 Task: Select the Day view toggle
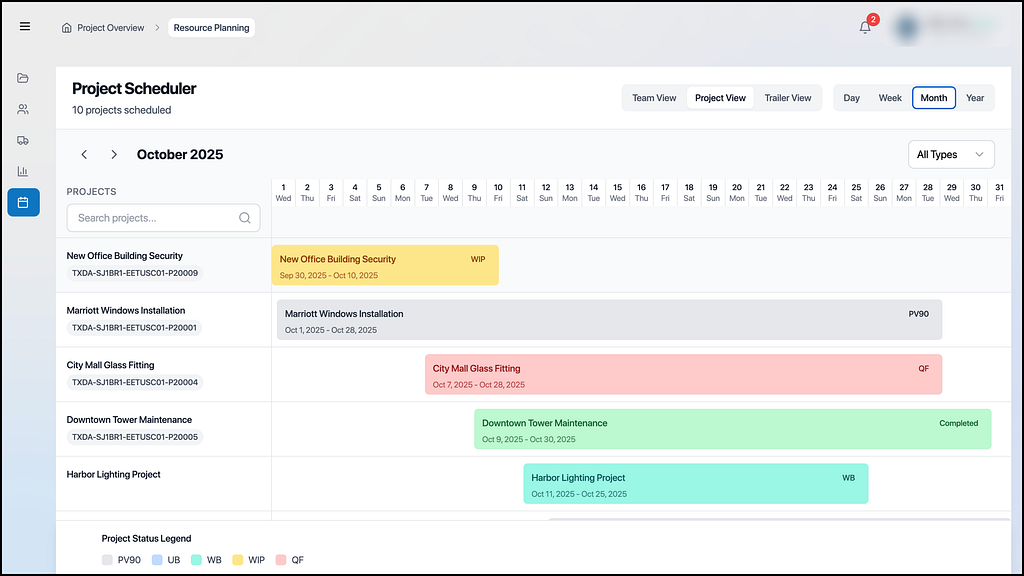click(x=851, y=98)
